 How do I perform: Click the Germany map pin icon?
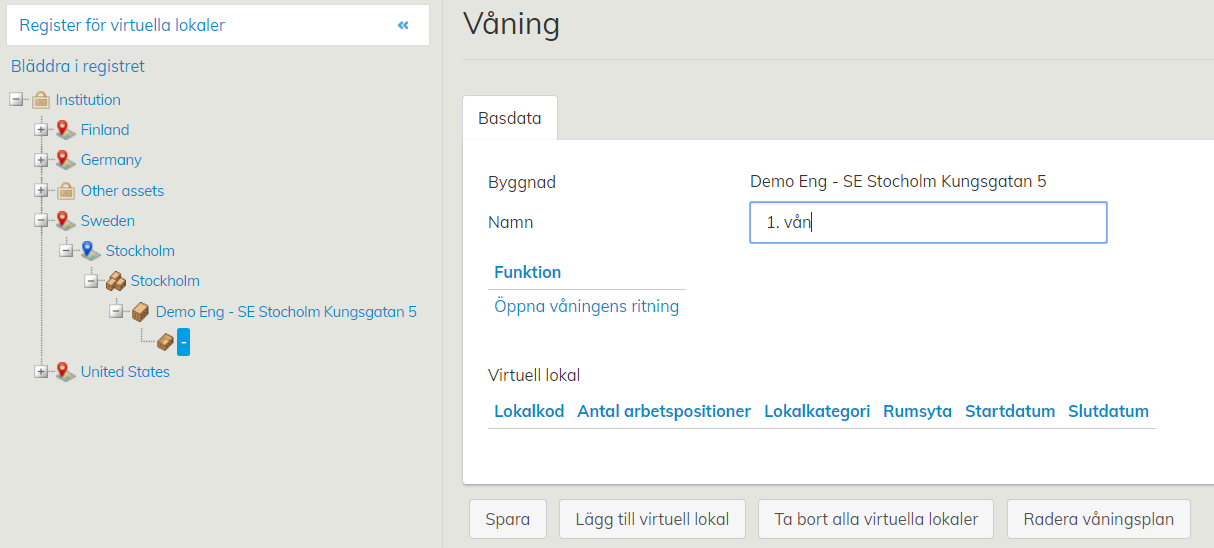pos(66,160)
